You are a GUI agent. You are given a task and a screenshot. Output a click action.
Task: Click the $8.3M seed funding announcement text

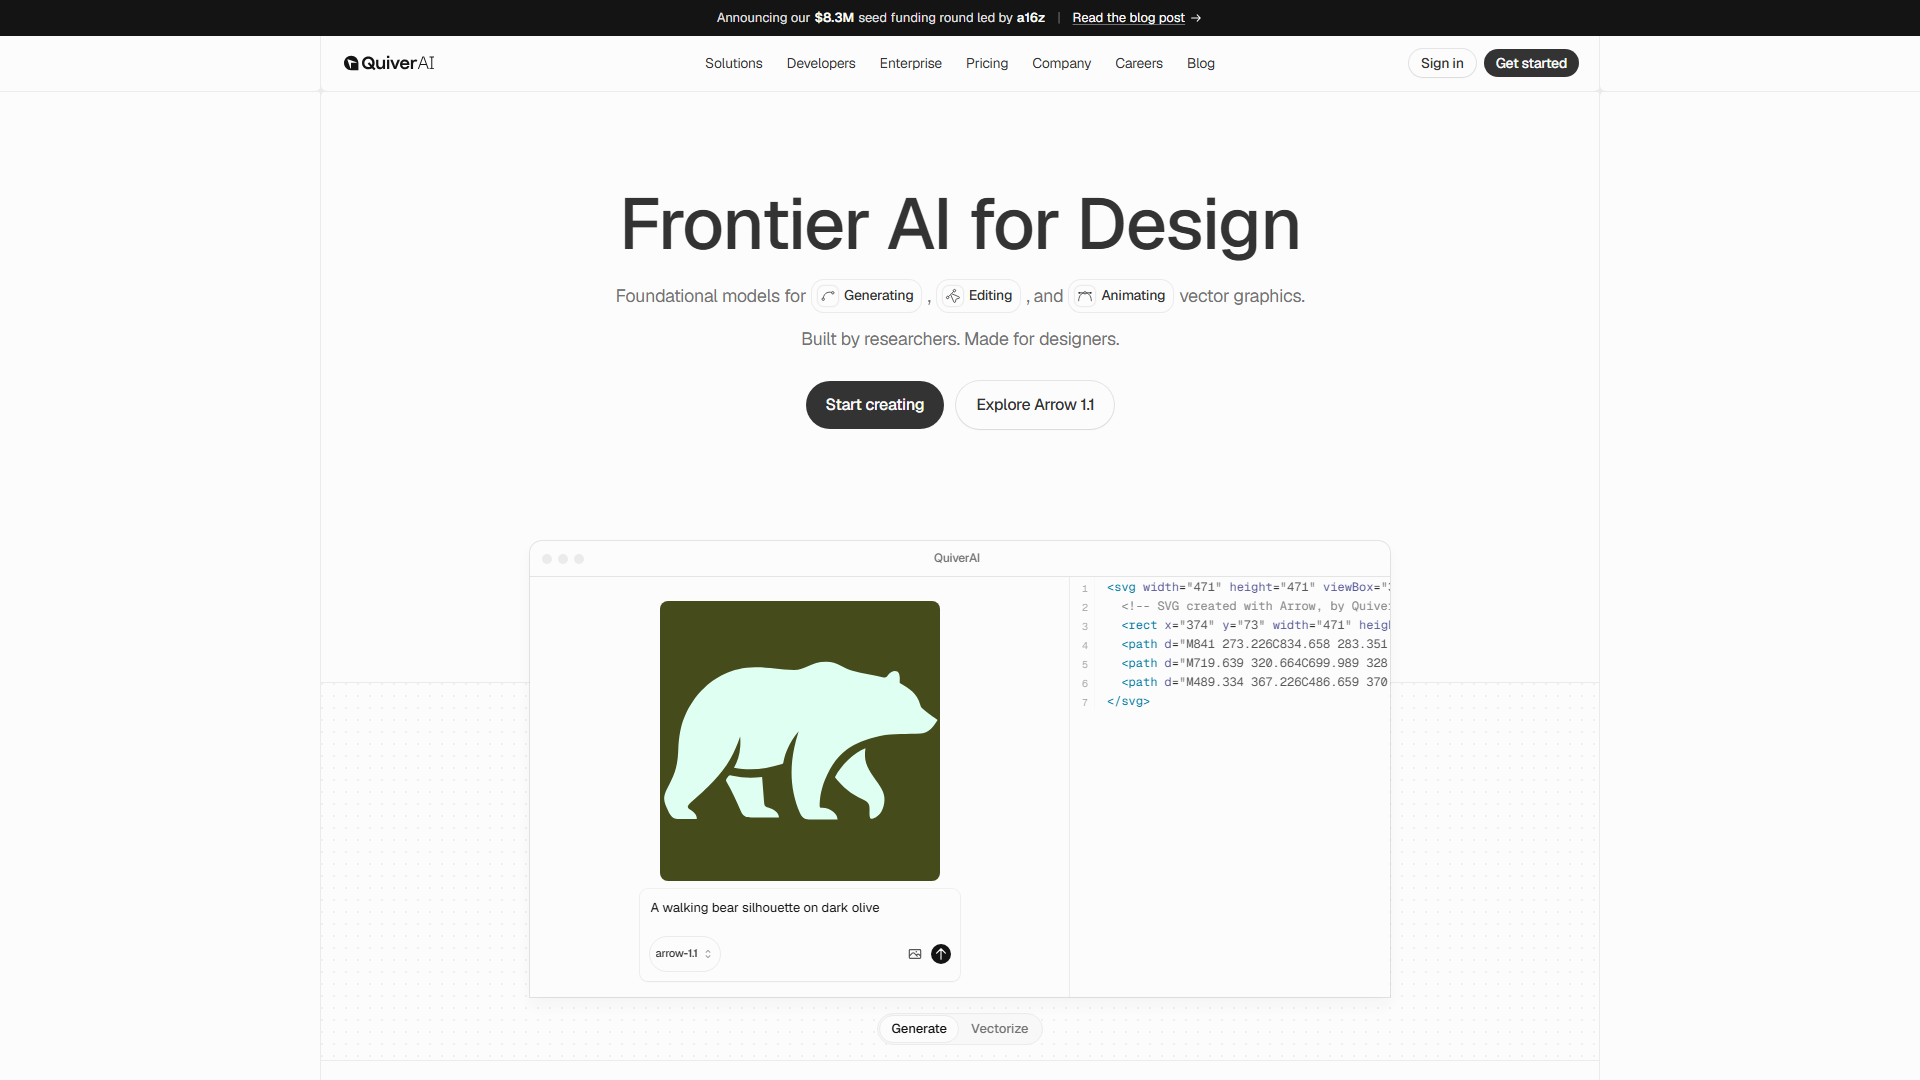[x=881, y=18]
